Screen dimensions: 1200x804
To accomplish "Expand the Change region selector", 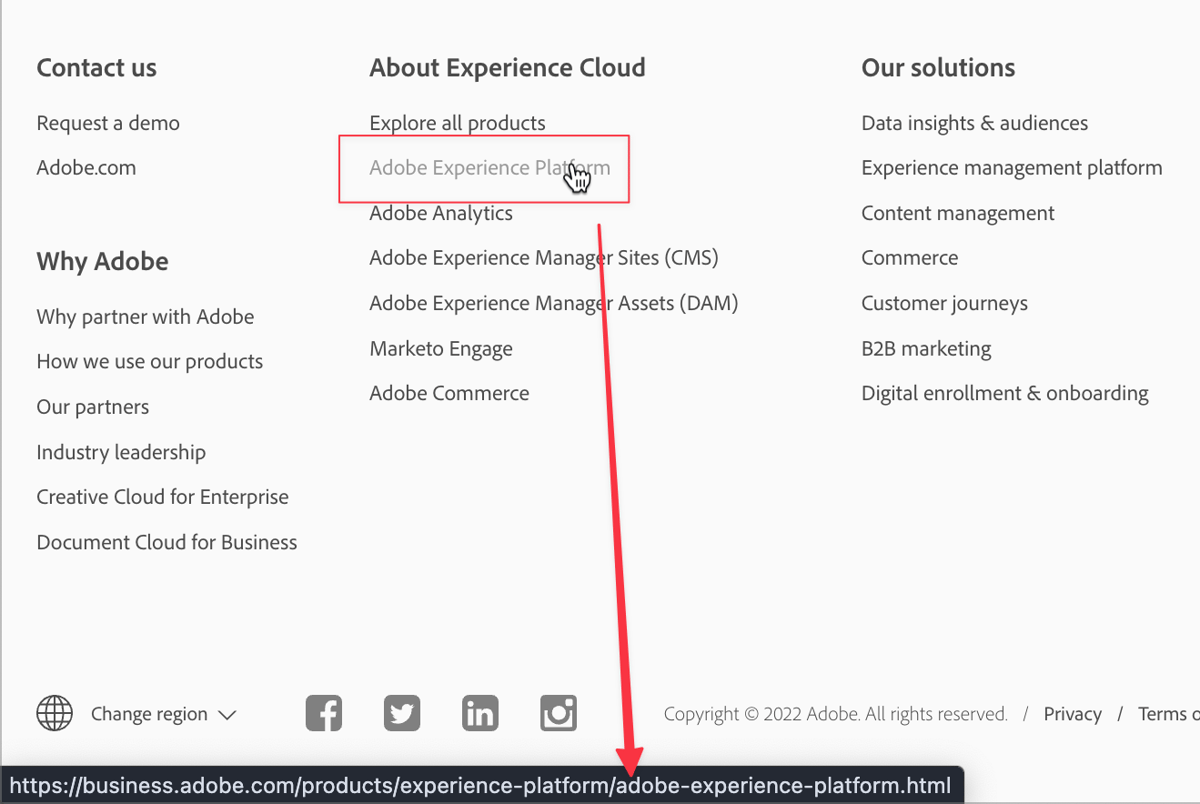I will [163, 713].
